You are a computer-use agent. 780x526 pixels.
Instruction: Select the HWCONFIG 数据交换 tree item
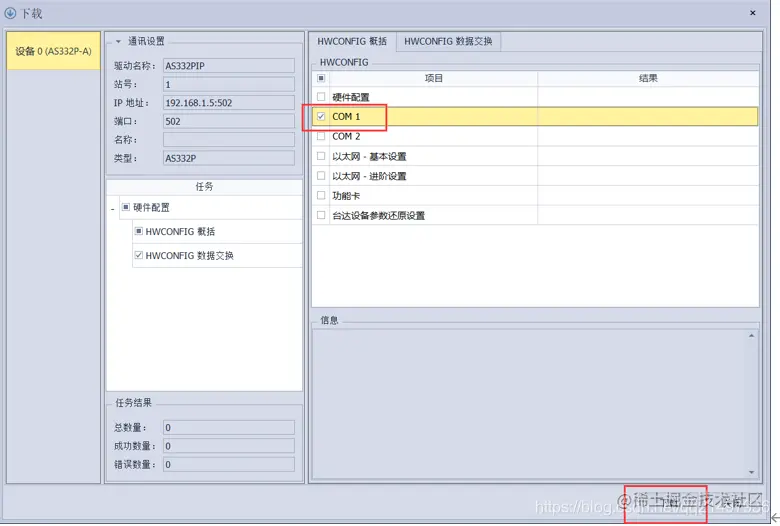tap(190, 255)
